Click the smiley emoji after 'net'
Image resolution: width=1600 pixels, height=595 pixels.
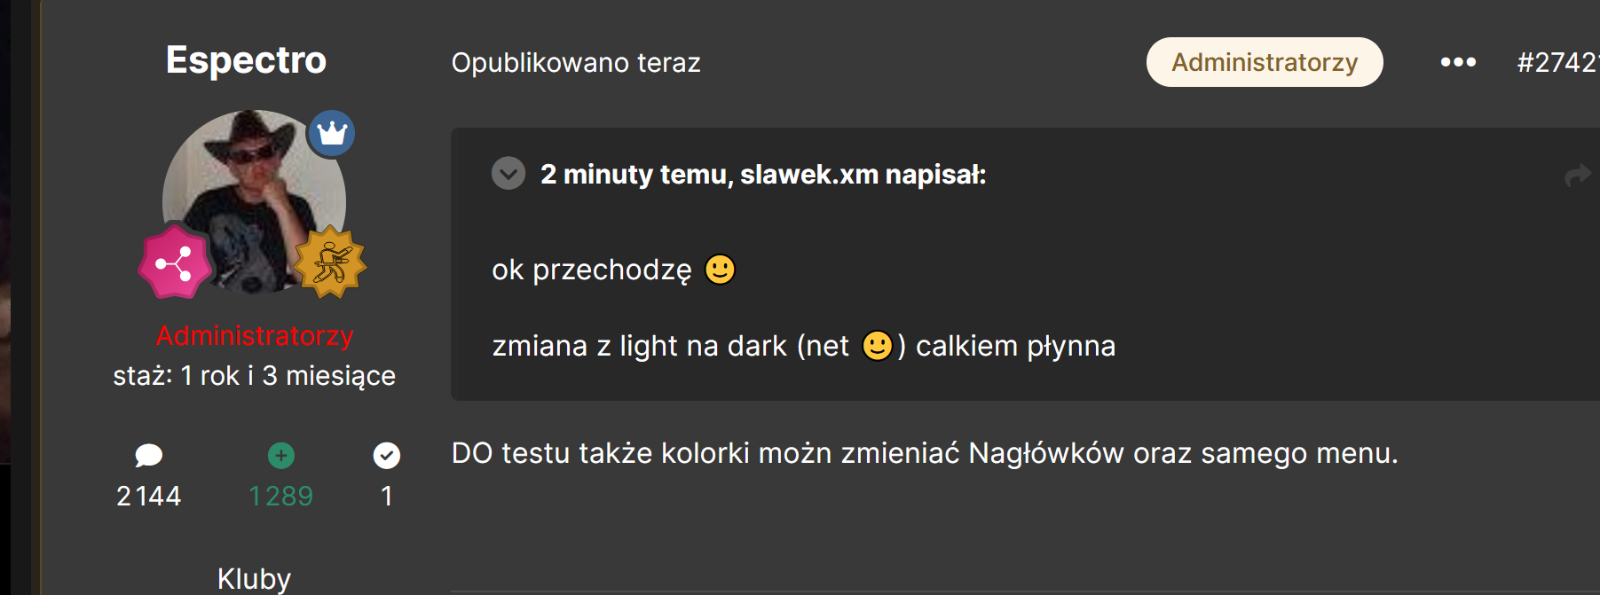click(877, 346)
